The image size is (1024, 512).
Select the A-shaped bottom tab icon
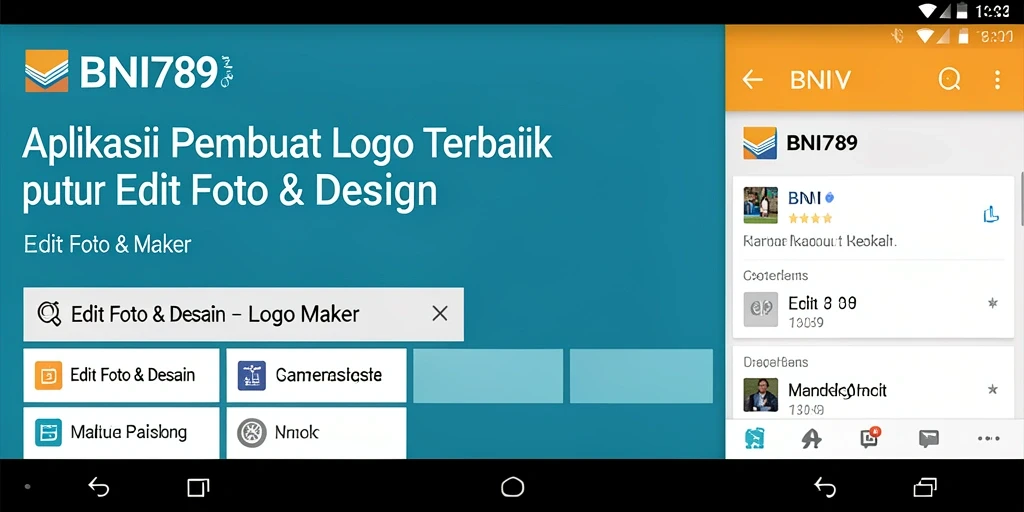coord(811,439)
